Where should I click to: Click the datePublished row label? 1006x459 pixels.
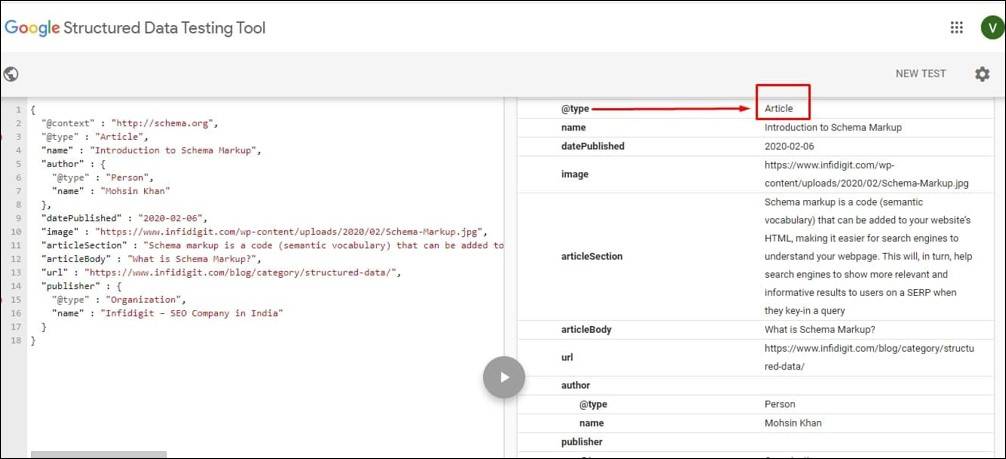coord(592,146)
